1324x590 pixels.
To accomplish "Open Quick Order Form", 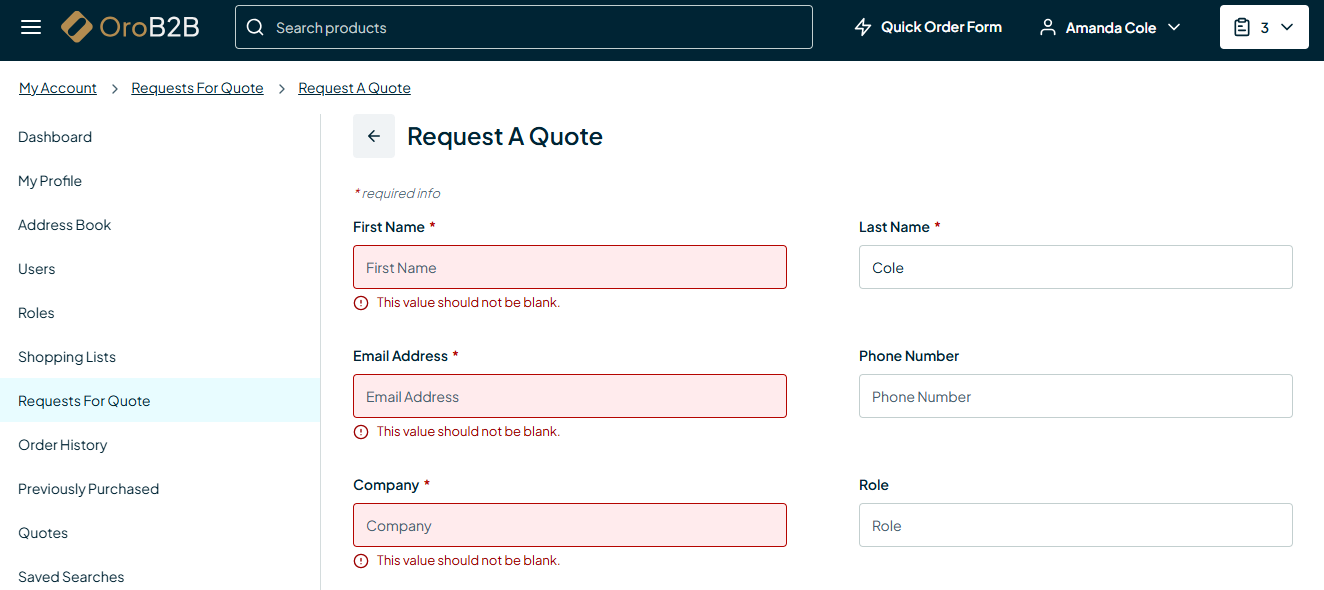I will [x=941, y=27].
